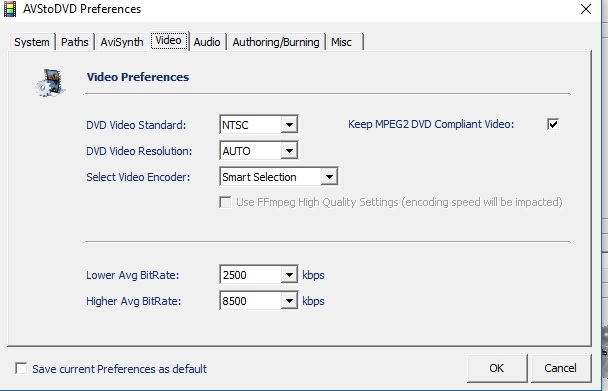Viewport: 608px width, 391px height.
Task: Open the DVD Video Standard dropdown arrow
Action: [x=289, y=125]
